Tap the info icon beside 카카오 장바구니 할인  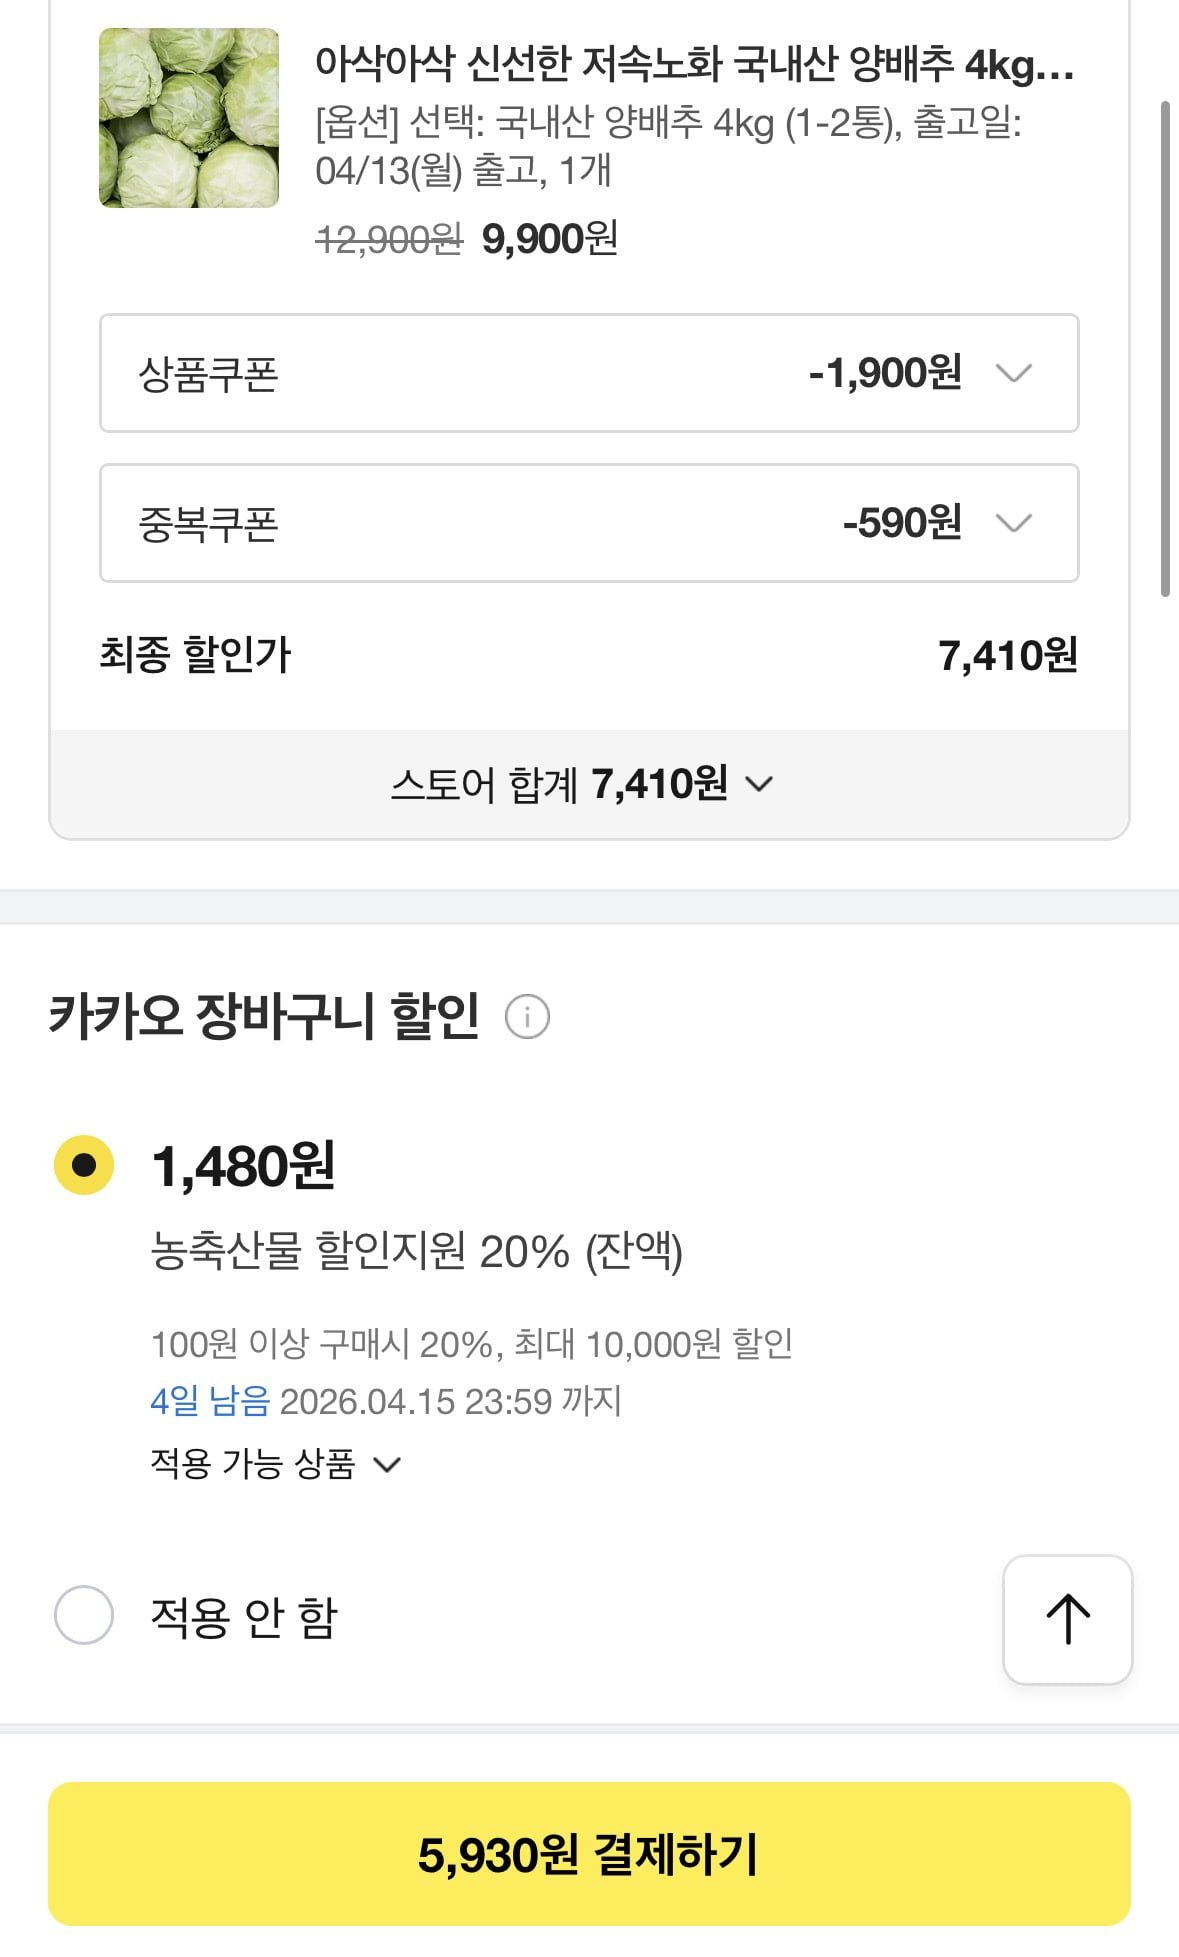click(x=527, y=1017)
